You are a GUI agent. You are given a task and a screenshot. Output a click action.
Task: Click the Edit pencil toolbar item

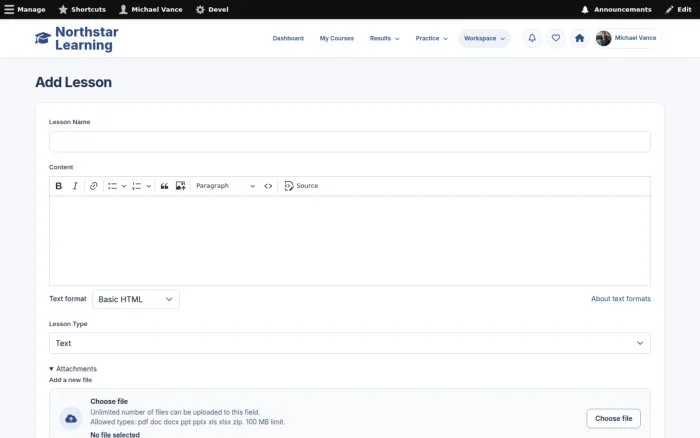(678, 9)
